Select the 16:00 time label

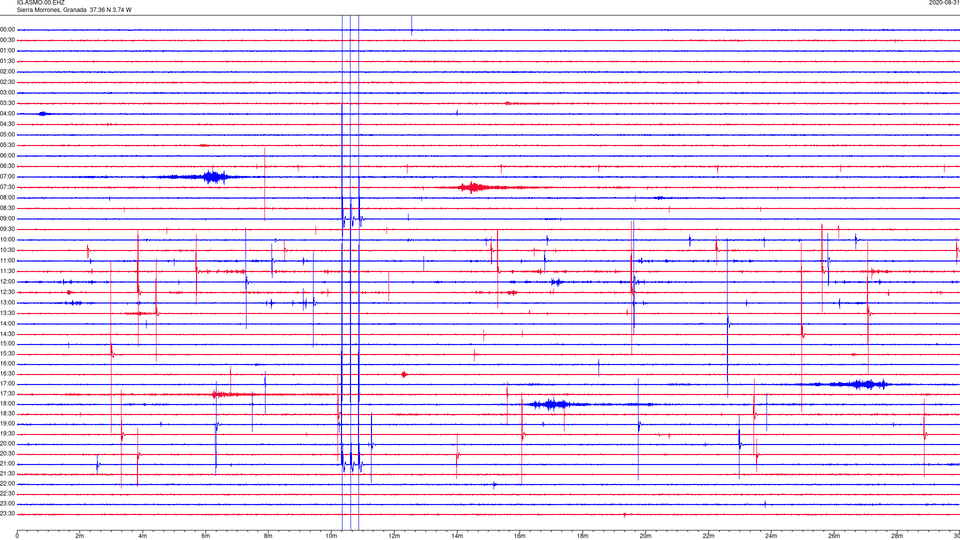tap(7, 364)
